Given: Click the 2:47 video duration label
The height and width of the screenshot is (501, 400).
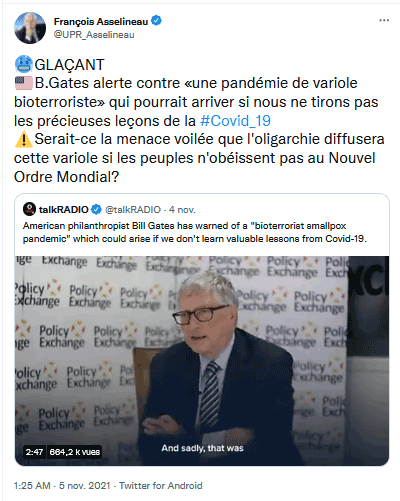Looking at the screenshot, I should pos(34,452).
